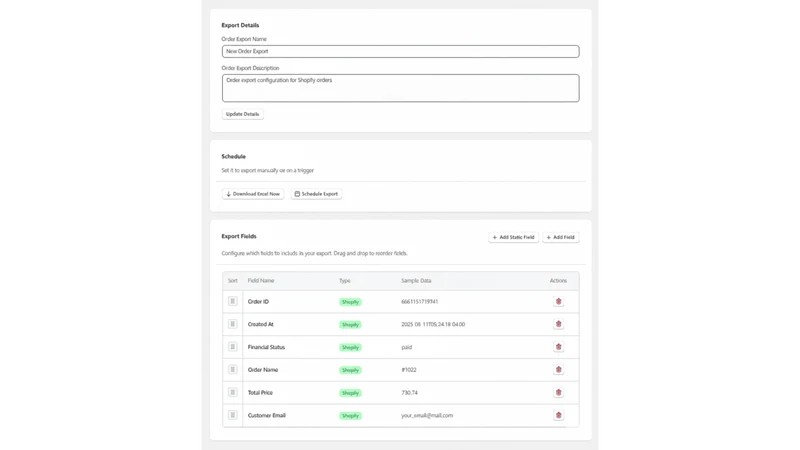Click the Customer Email sort handle
This screenshot has height=450, width=800.
[x=233, y=415]
